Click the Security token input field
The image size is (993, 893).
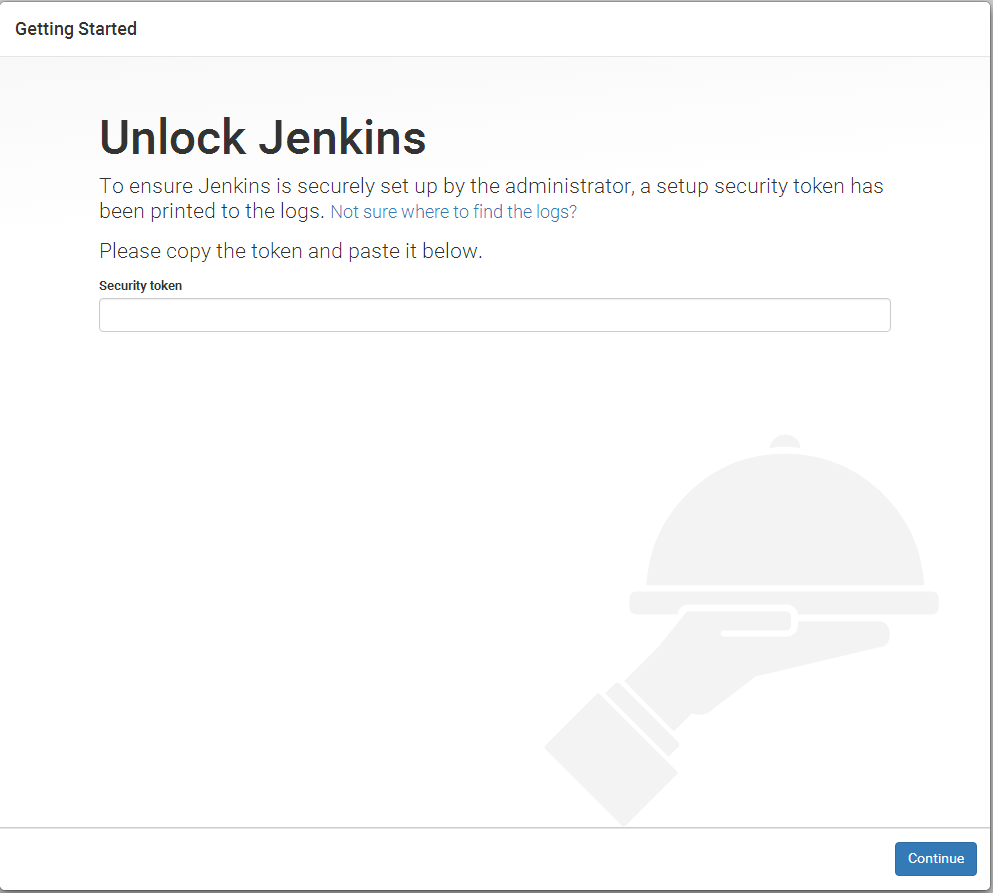tap(494, 315)
